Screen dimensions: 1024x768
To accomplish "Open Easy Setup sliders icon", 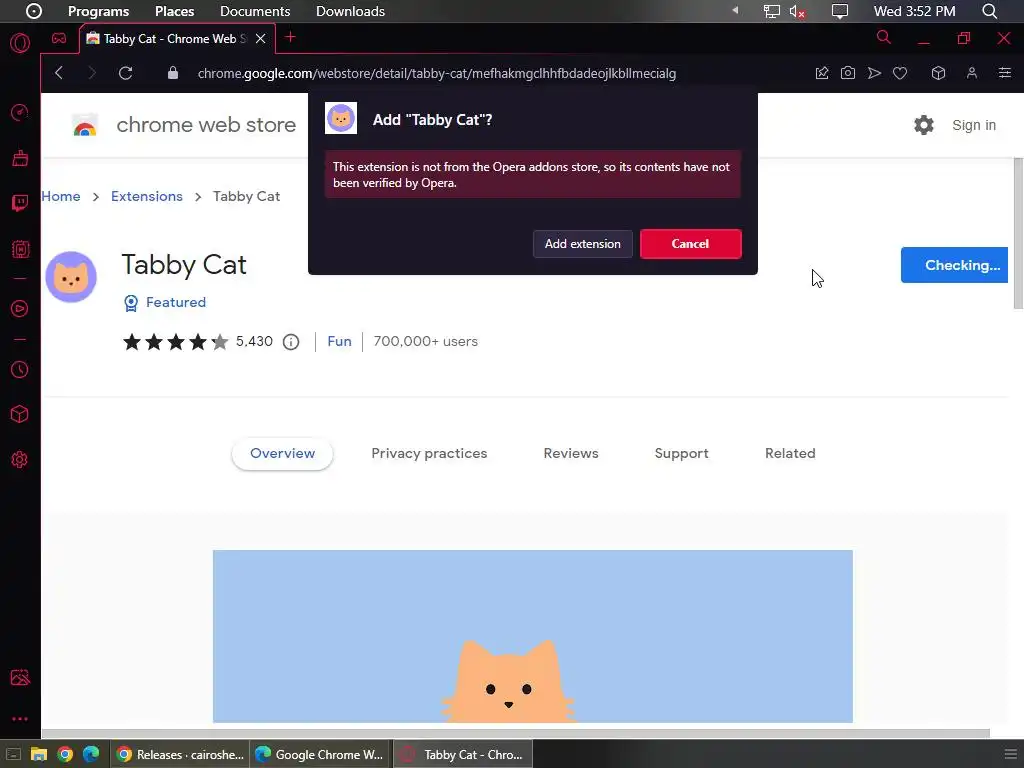I will [1004, 73].
